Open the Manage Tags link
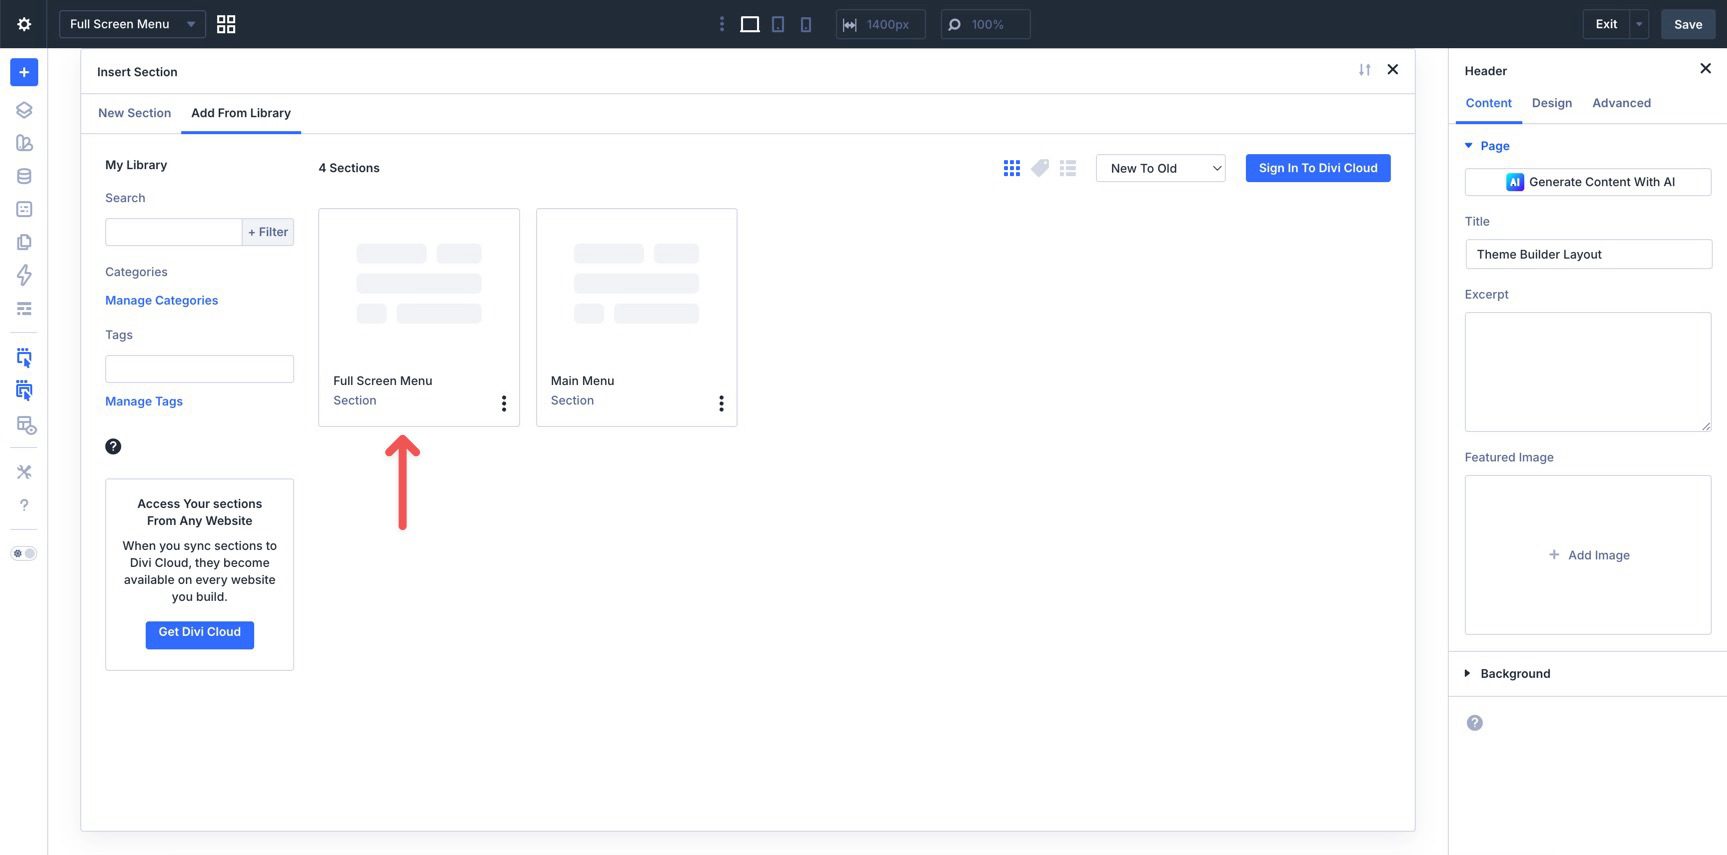 coord(144,401)
